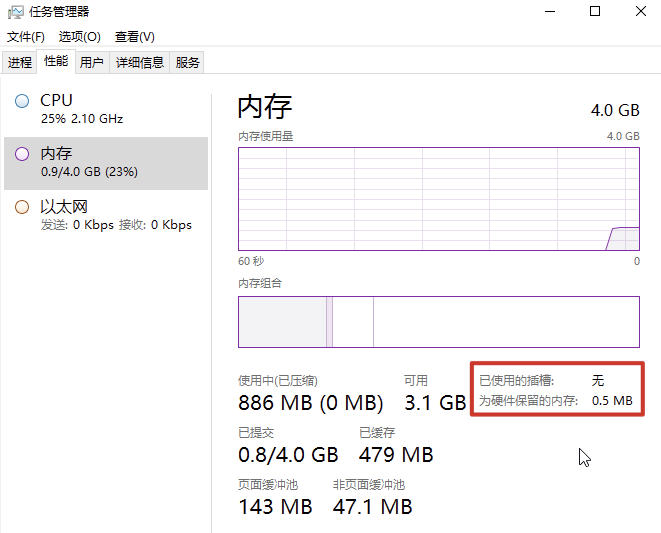Viewport: 661px width, 533px height.
Task: Select the blue CPU circle icon
Action: pyautogui.click(x=22, y=101)
